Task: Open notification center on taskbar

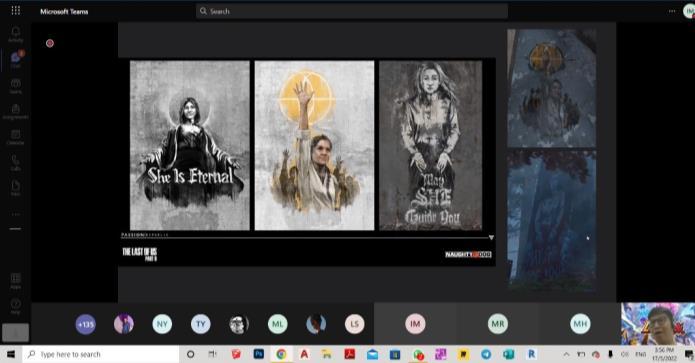Action: tap(688, 354)
